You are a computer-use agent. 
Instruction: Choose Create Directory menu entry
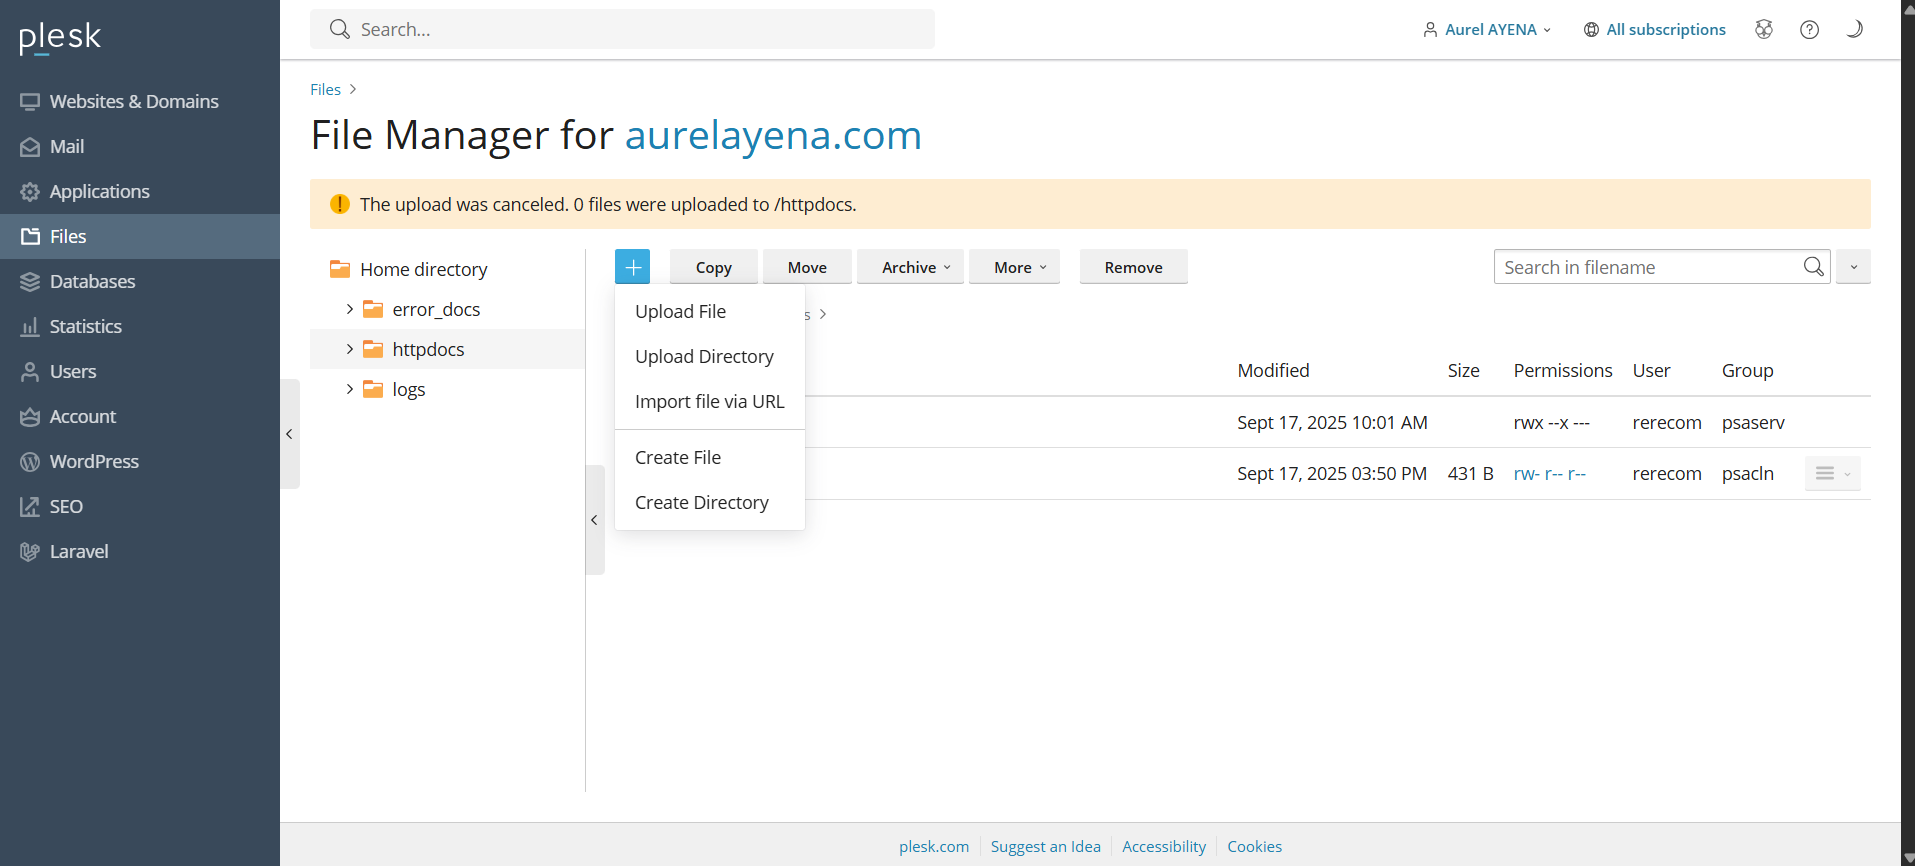click(701, 503)
